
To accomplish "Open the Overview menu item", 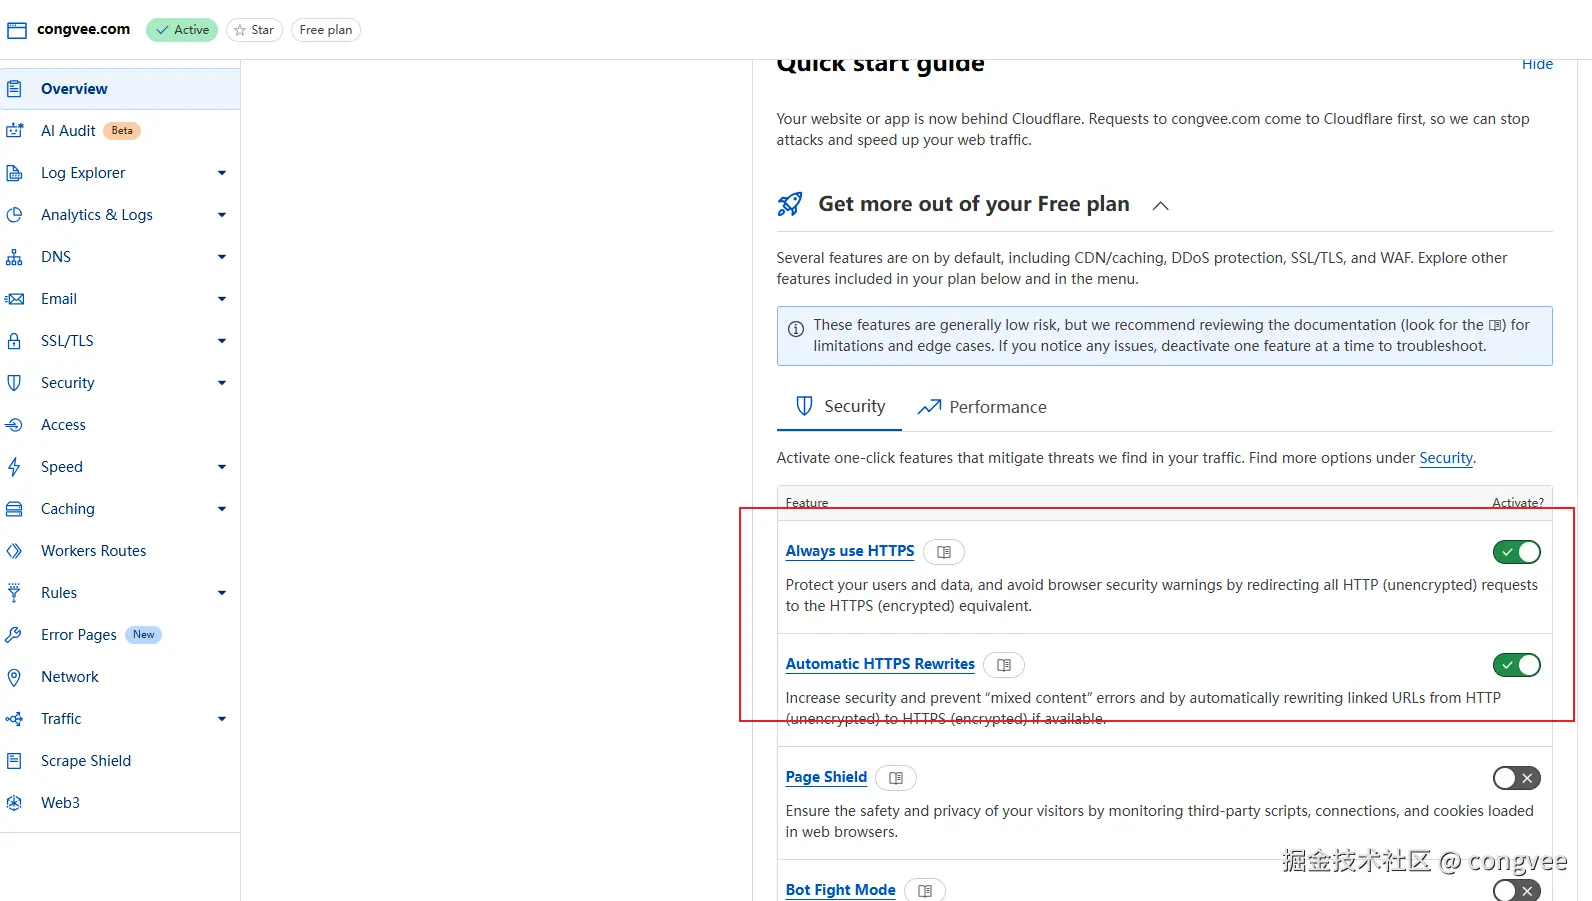I will [120, 89].
